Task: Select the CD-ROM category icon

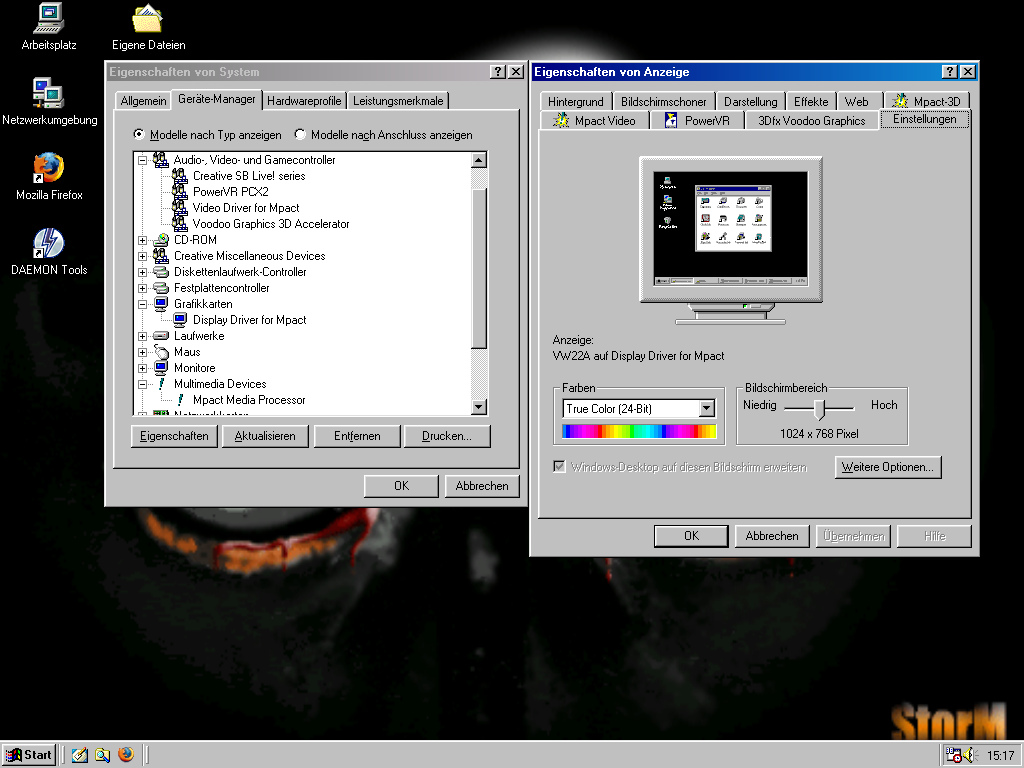Action: [161, 240]
